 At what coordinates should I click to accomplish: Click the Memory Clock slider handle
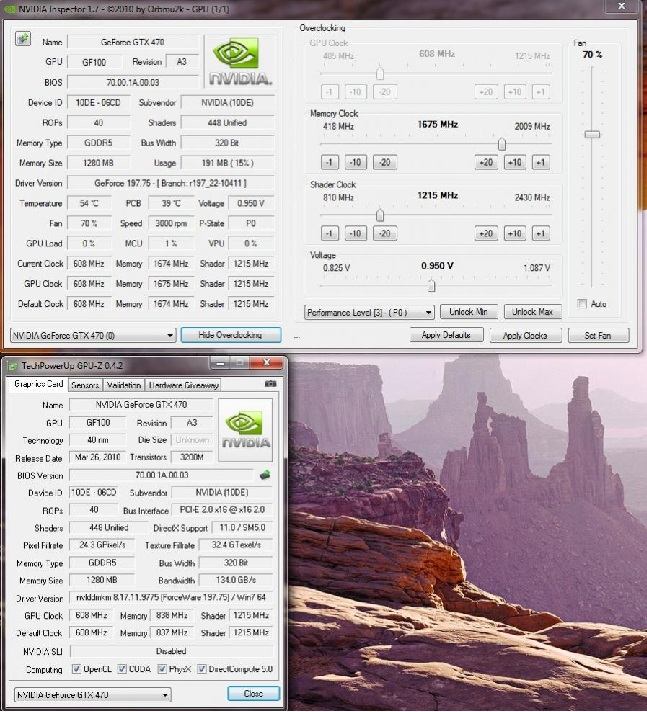(502, 144)
